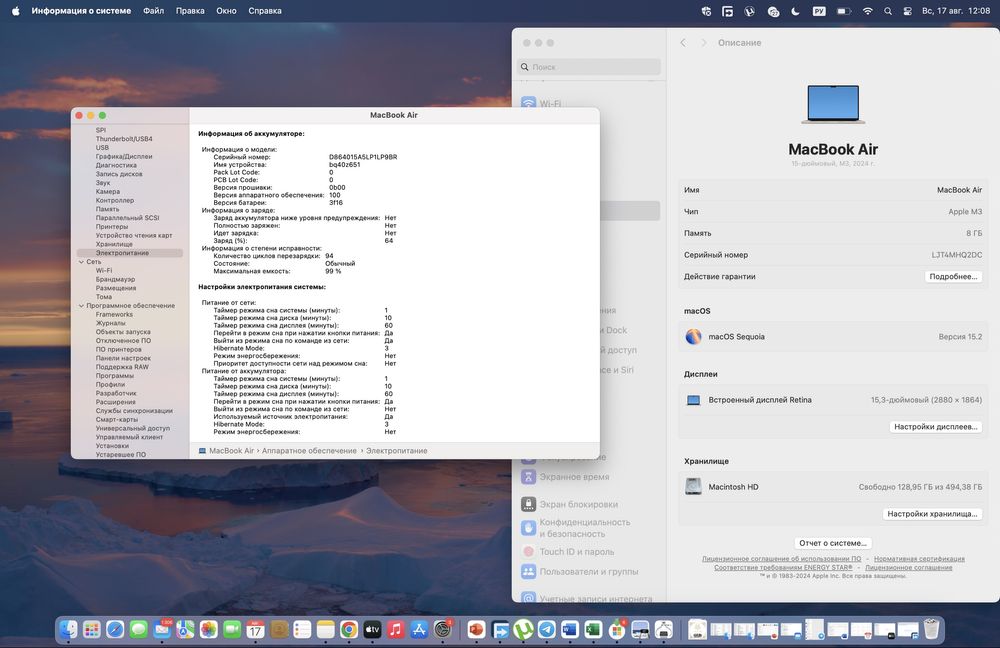Click Отчет о системе button
This screenshot has height=648, width=1000.
pyautogui.click(x=833, y=543)
